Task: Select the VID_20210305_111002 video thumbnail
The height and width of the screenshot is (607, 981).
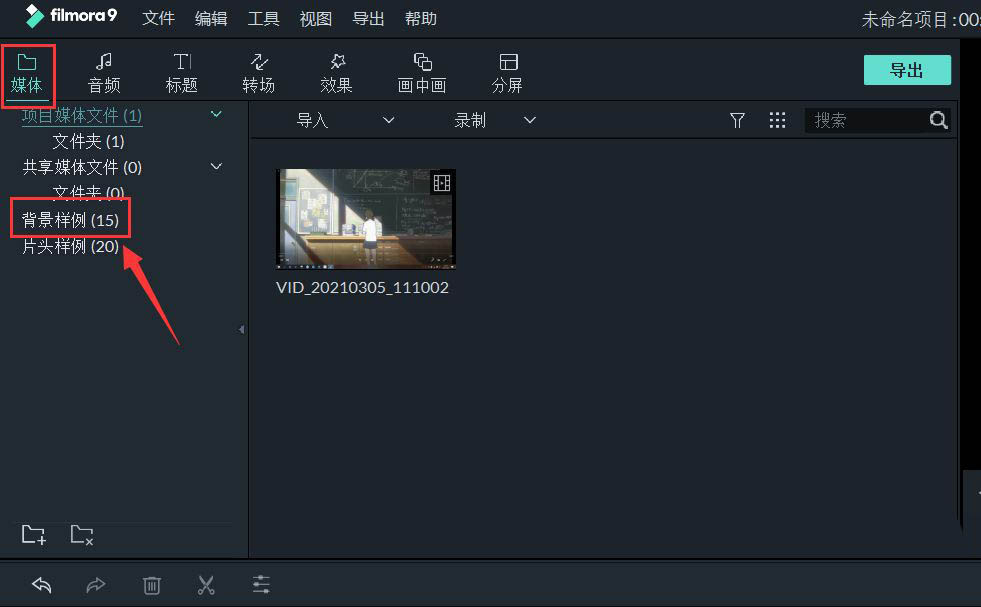Action: (x=365, y=218)
